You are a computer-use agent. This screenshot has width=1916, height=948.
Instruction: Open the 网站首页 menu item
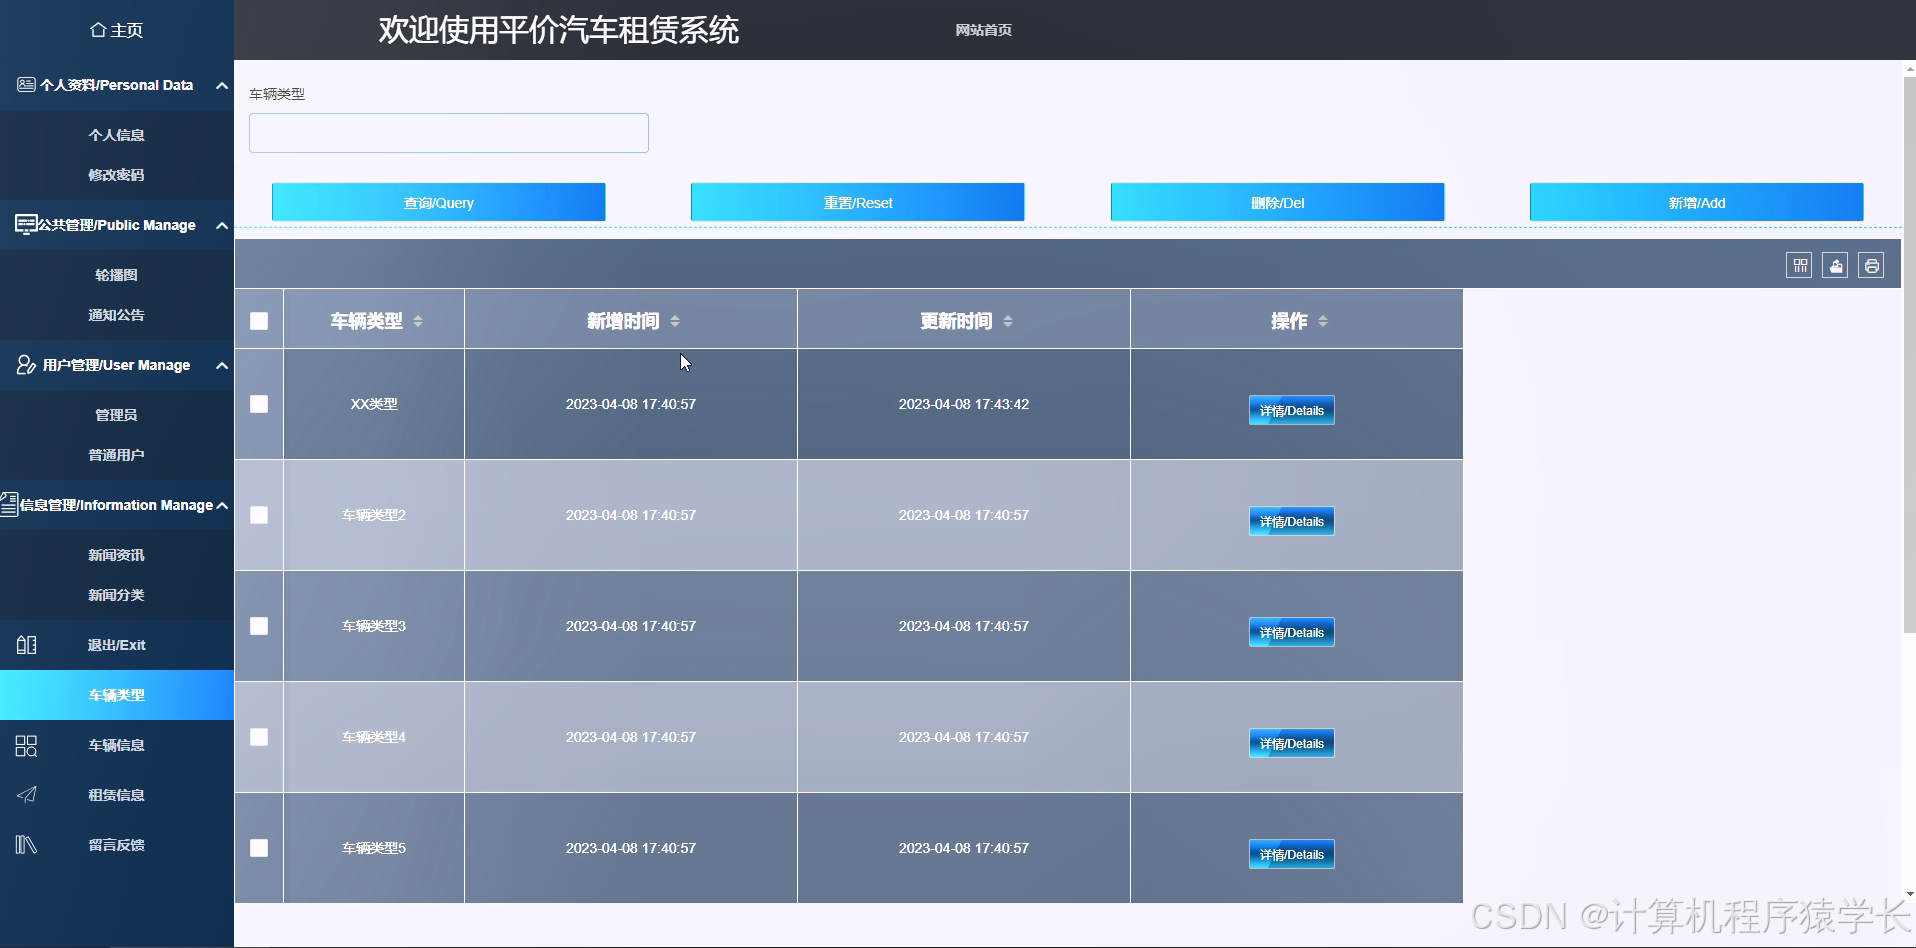tap(983, 30)
